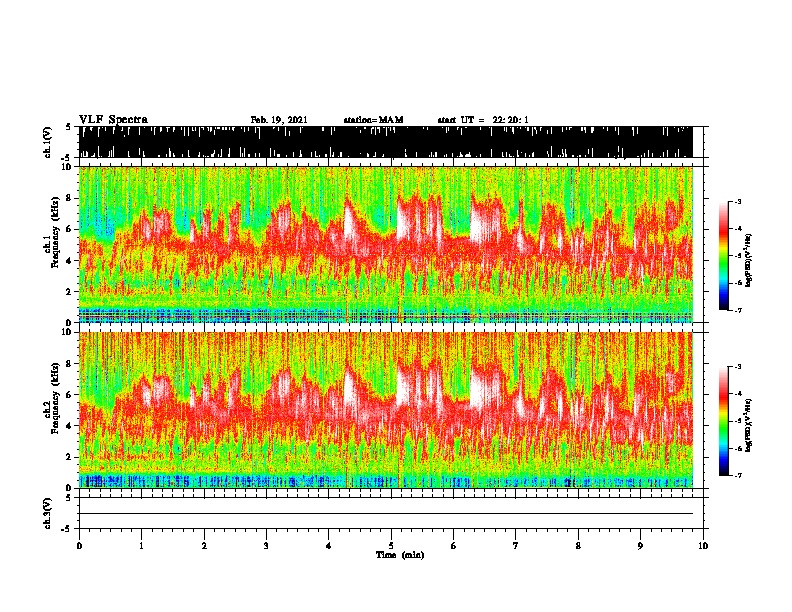Image resolution: width=792 pixels, height=612 pixels.
Task: Click the ch.2 color scale bar
Action: 724,421
